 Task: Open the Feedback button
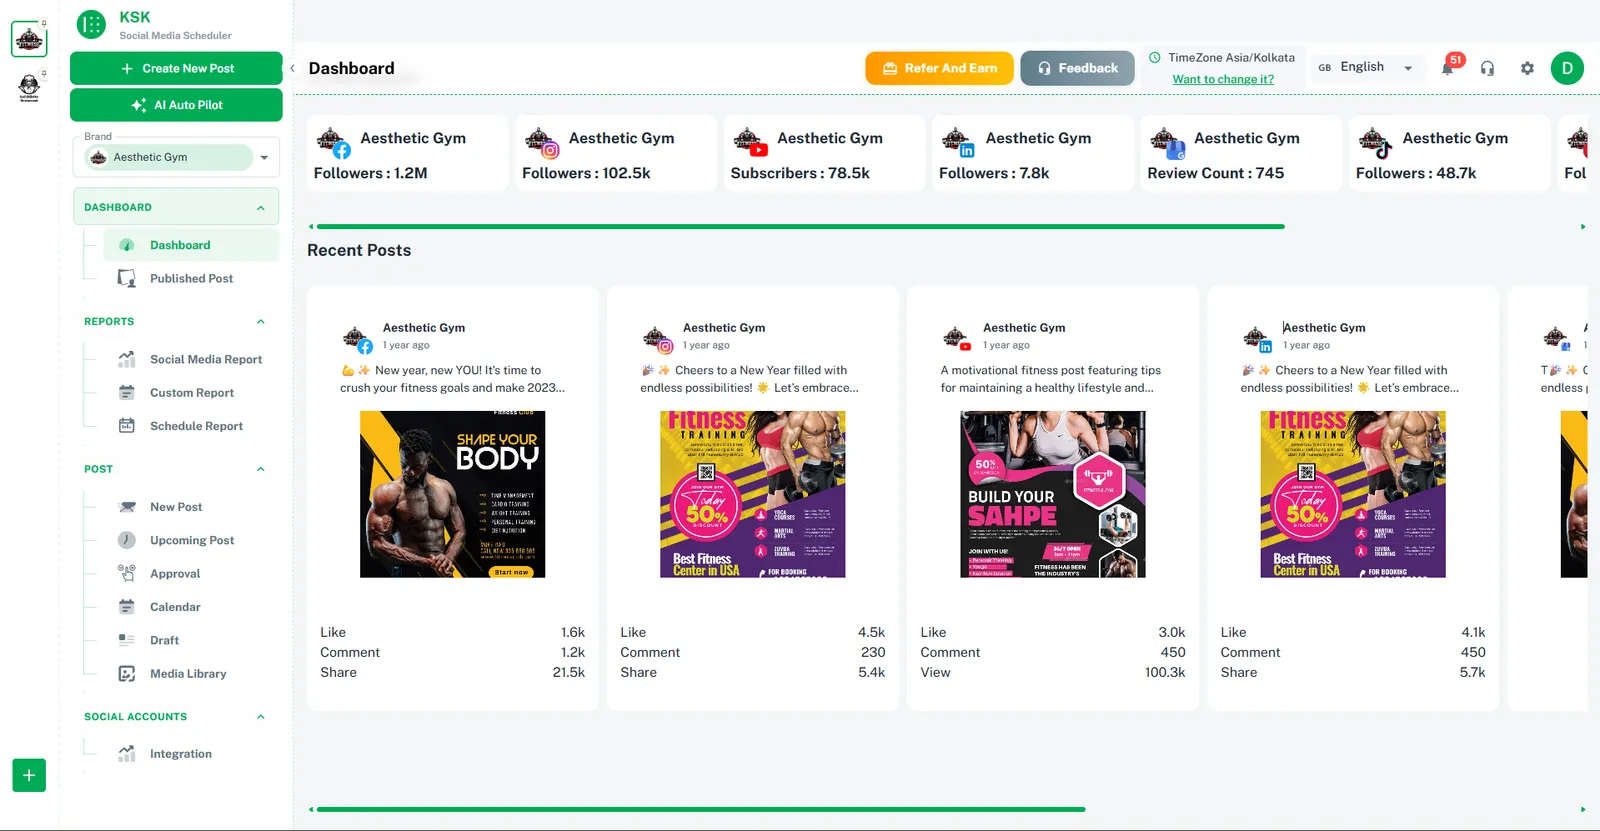click(1077, 68)
